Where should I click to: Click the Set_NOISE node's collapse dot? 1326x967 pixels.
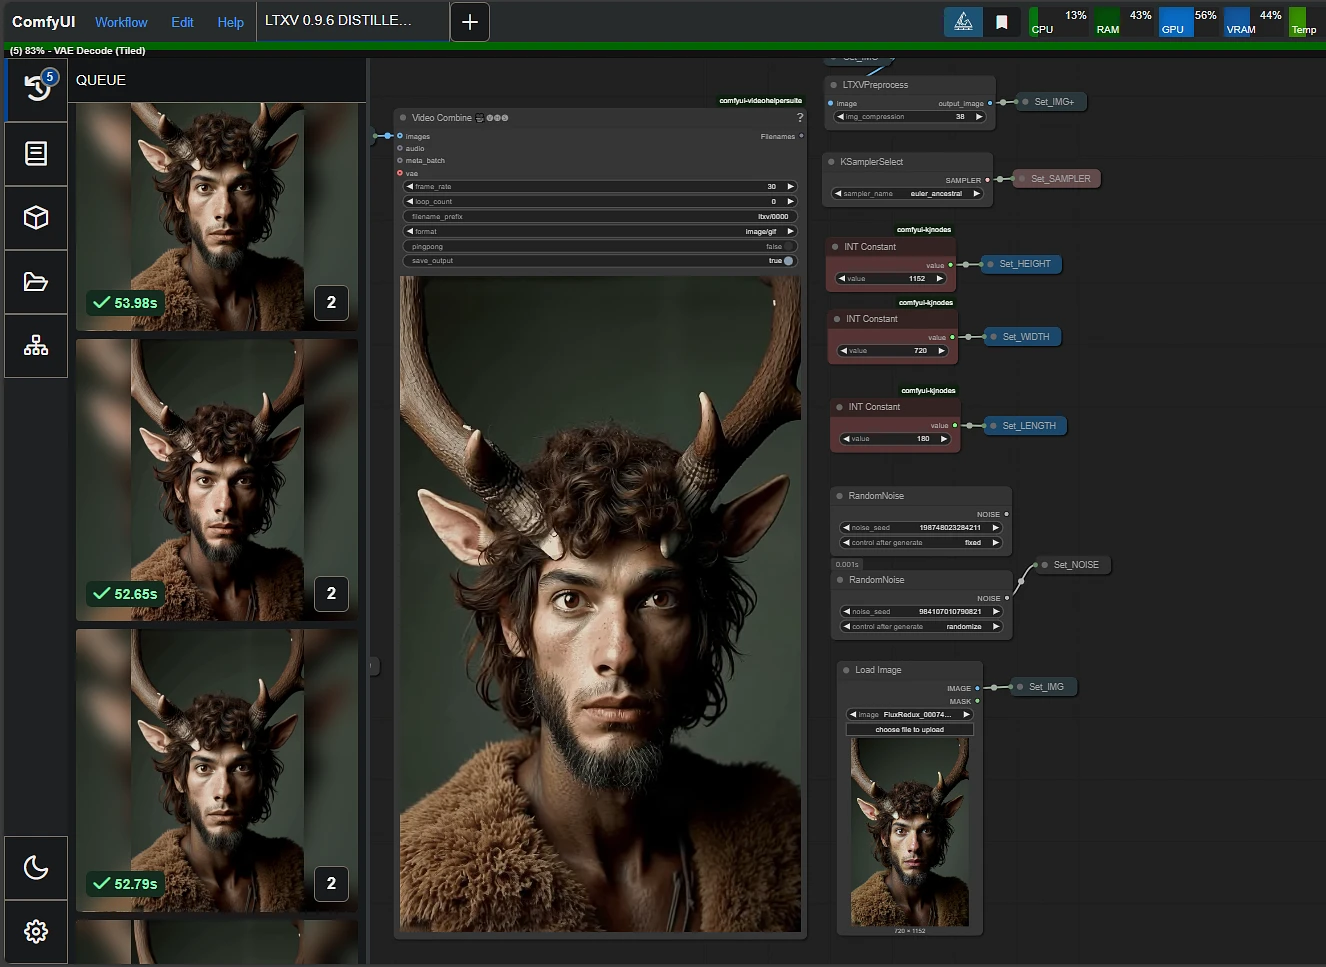[1044, 565]
